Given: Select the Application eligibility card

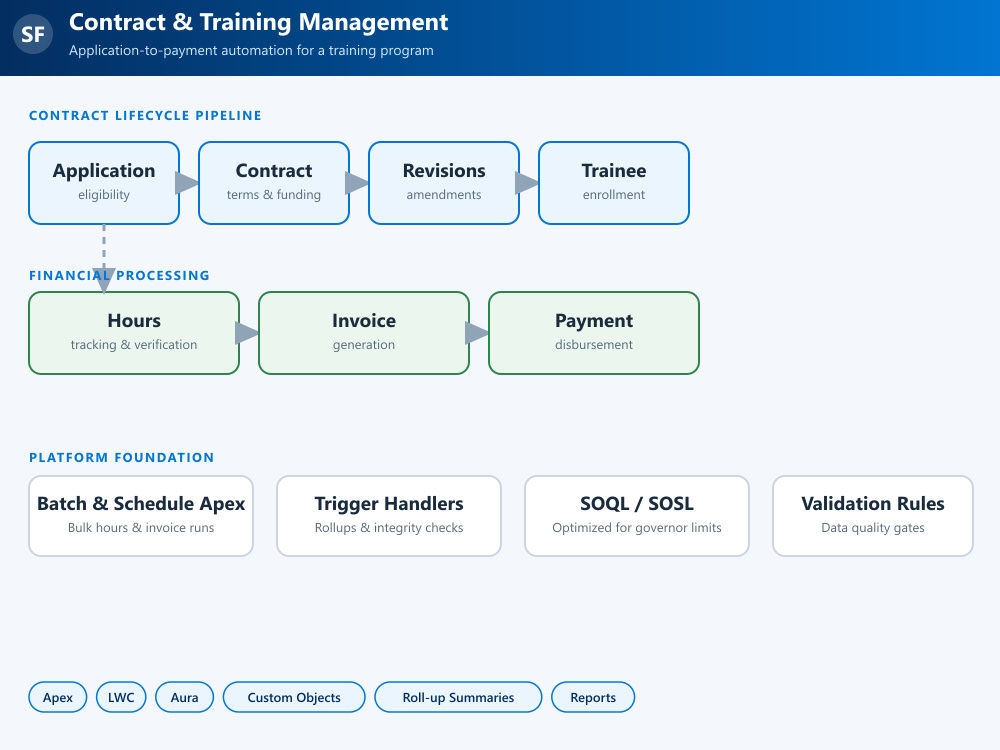Looking at the screenshot, I should (104, 183).
